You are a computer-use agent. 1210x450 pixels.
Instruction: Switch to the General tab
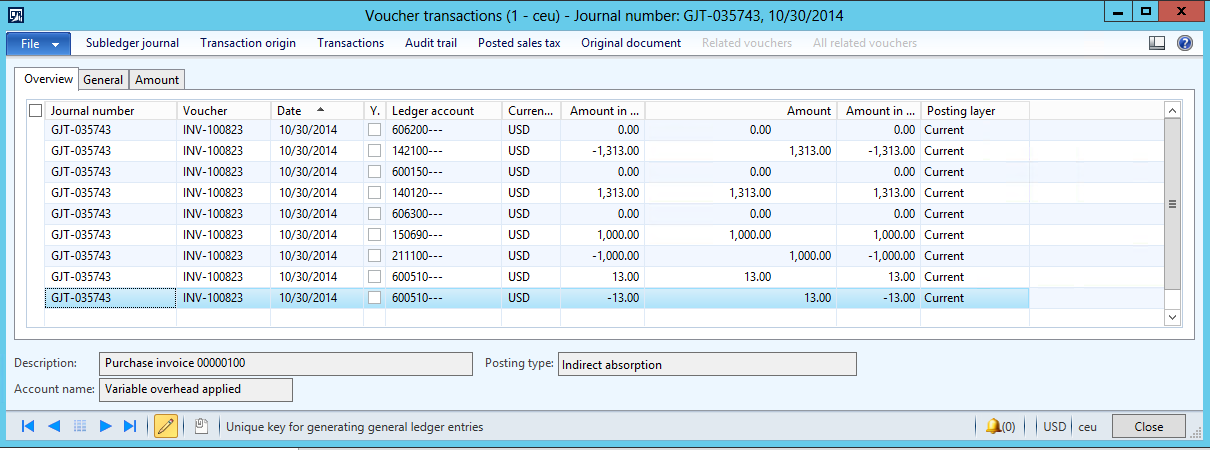click(103, 80)
